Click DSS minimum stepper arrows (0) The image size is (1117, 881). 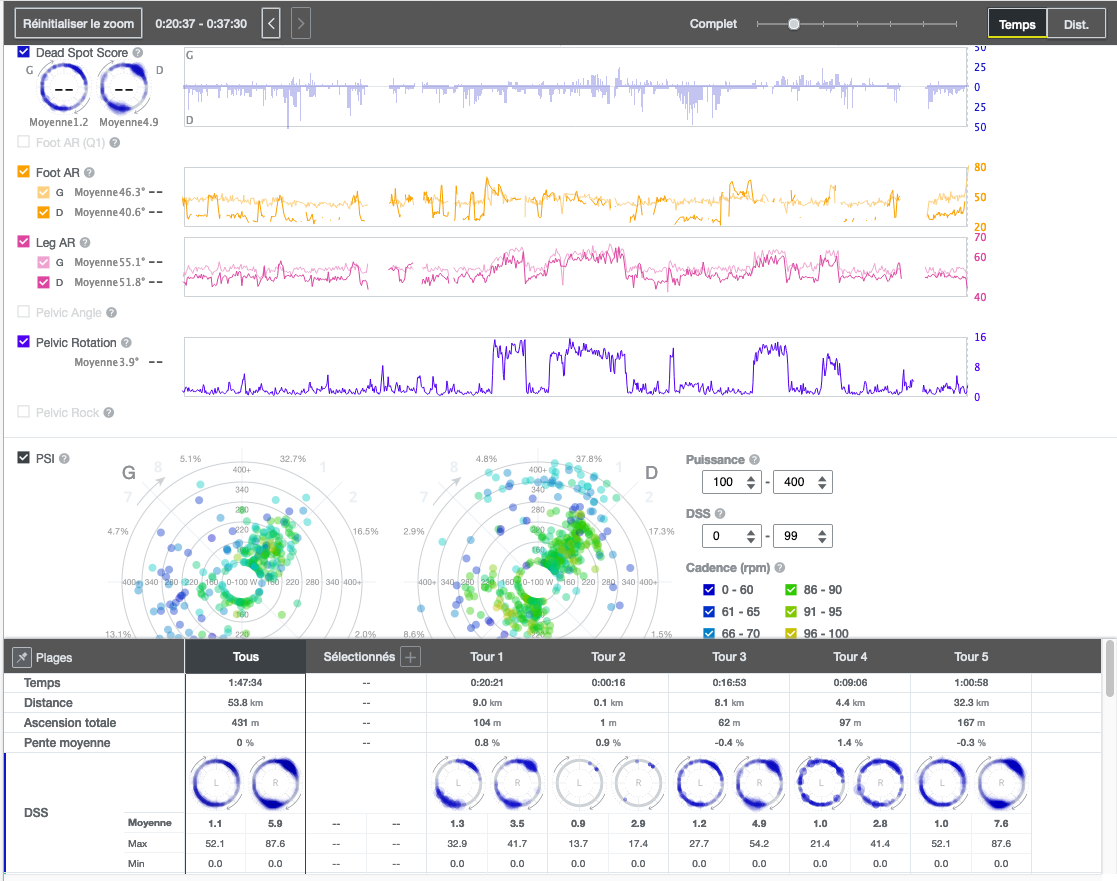(x=751, y=536)
